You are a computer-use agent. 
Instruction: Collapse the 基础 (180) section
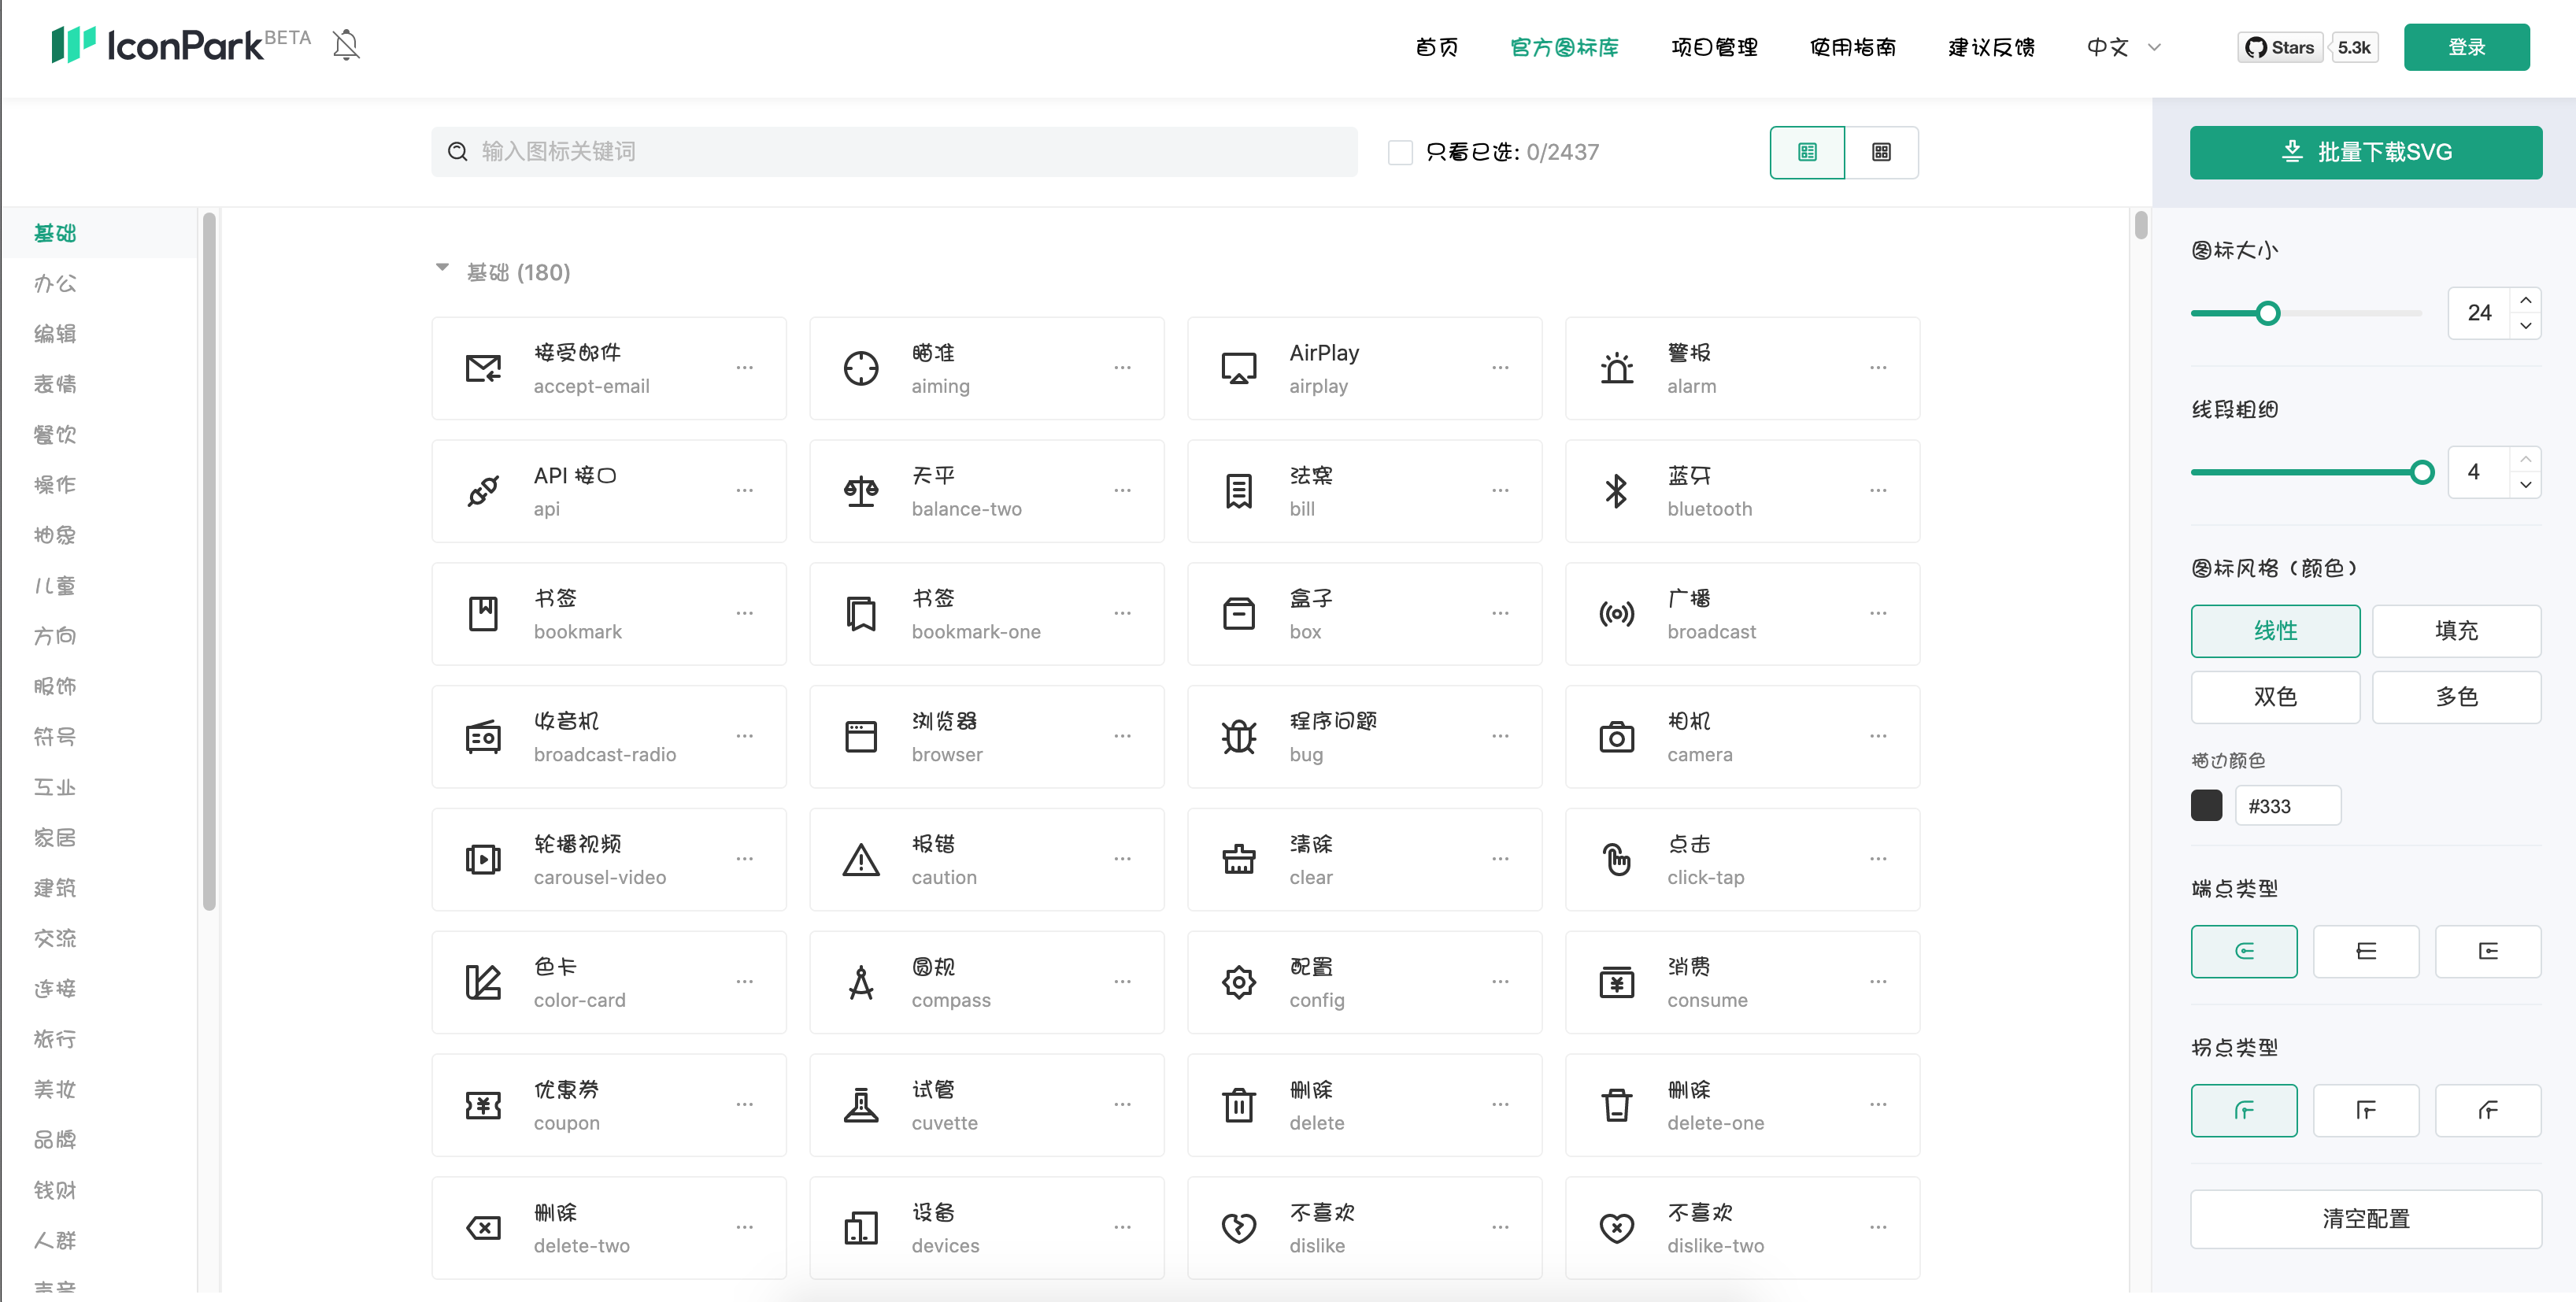(x=442, y=268)
